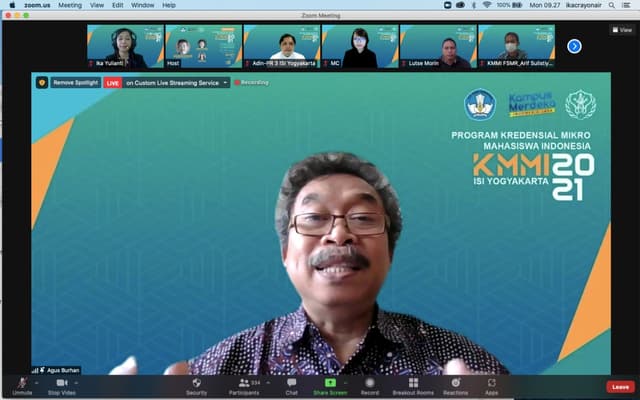
Task: Select the MC video thumbnail
Action: [x=360, y=46]
